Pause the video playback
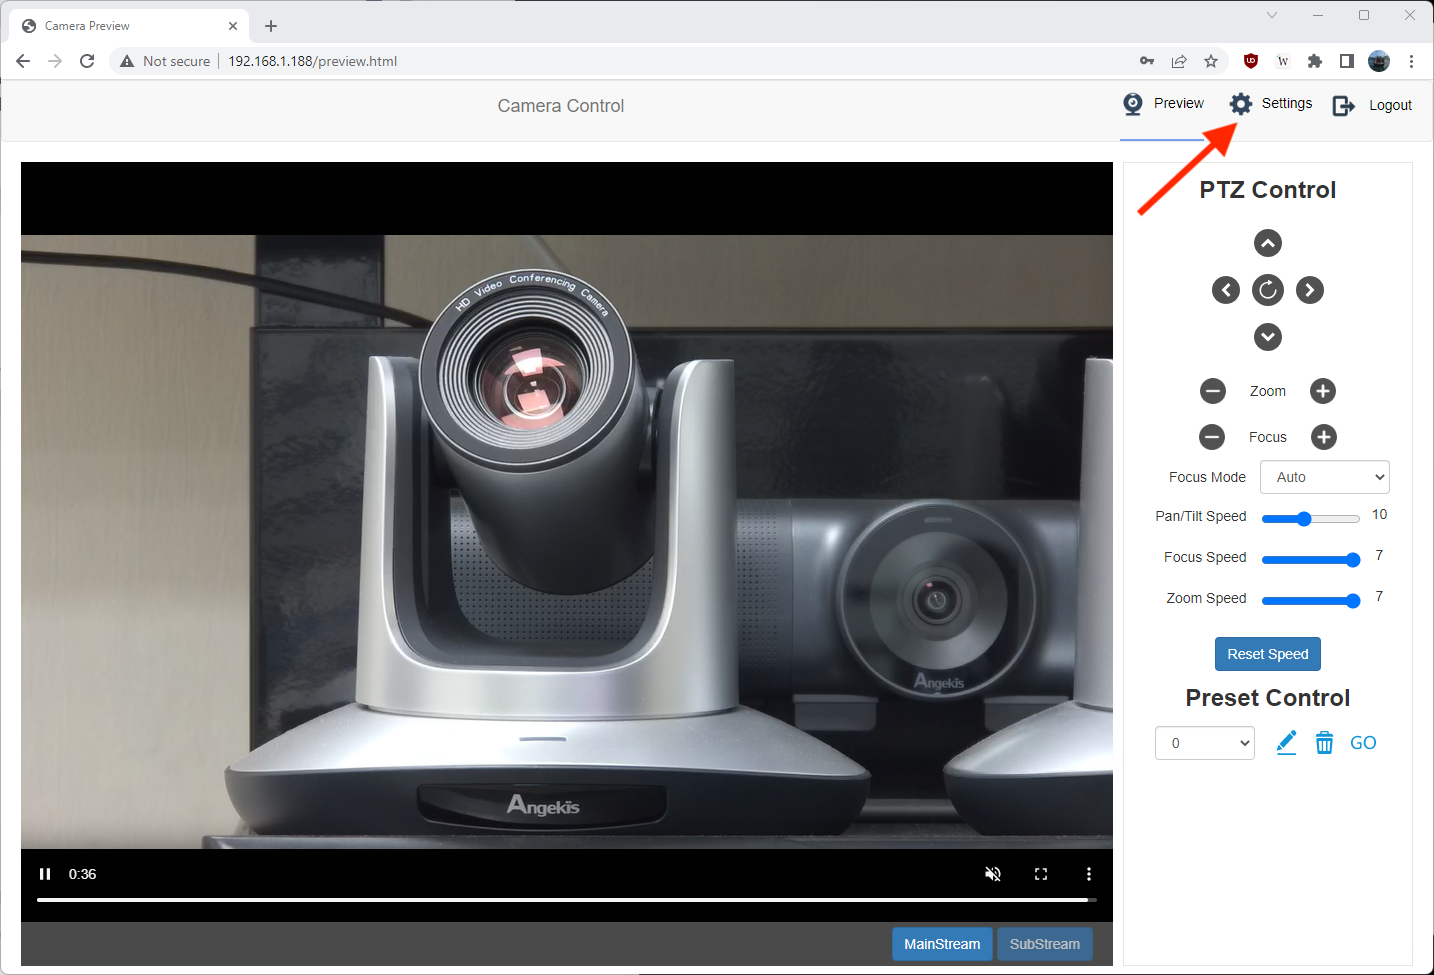Screen dimensions: 1434x975 point(45,874)
